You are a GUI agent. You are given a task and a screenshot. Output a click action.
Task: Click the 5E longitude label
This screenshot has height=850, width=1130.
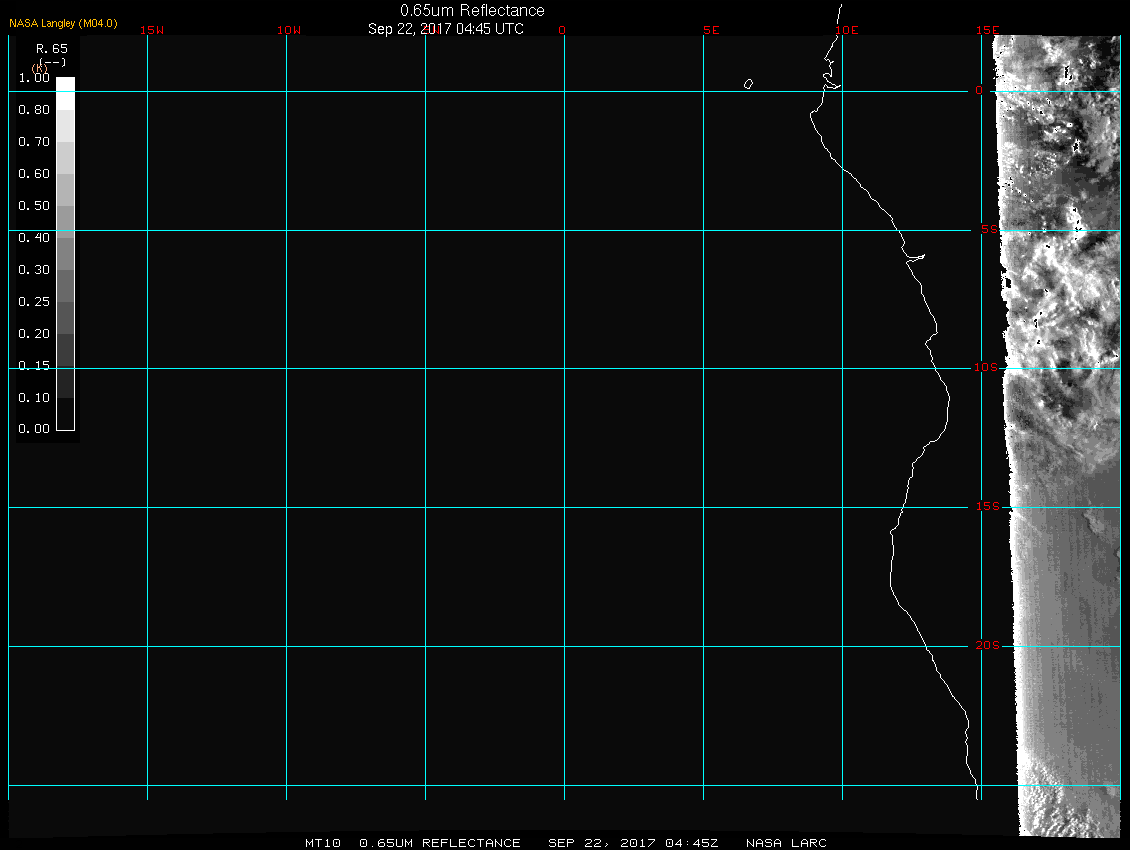click(x=711, y=30)
